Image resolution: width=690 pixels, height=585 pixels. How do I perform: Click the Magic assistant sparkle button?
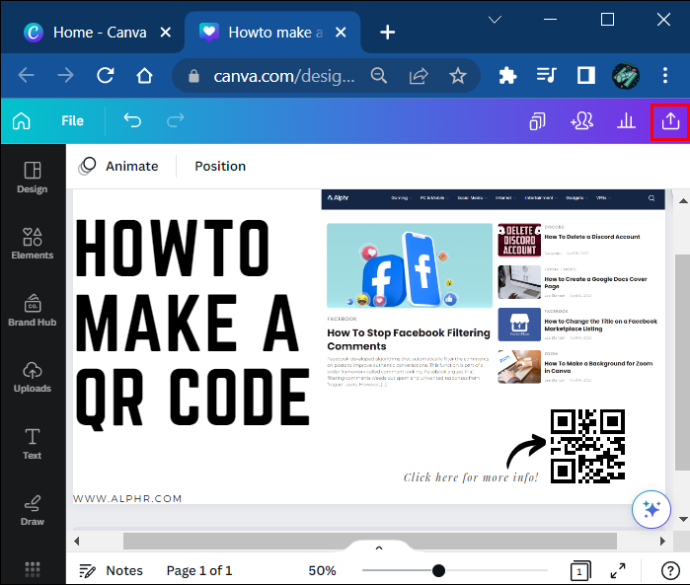pyautogui.click(x=651, y=509)
